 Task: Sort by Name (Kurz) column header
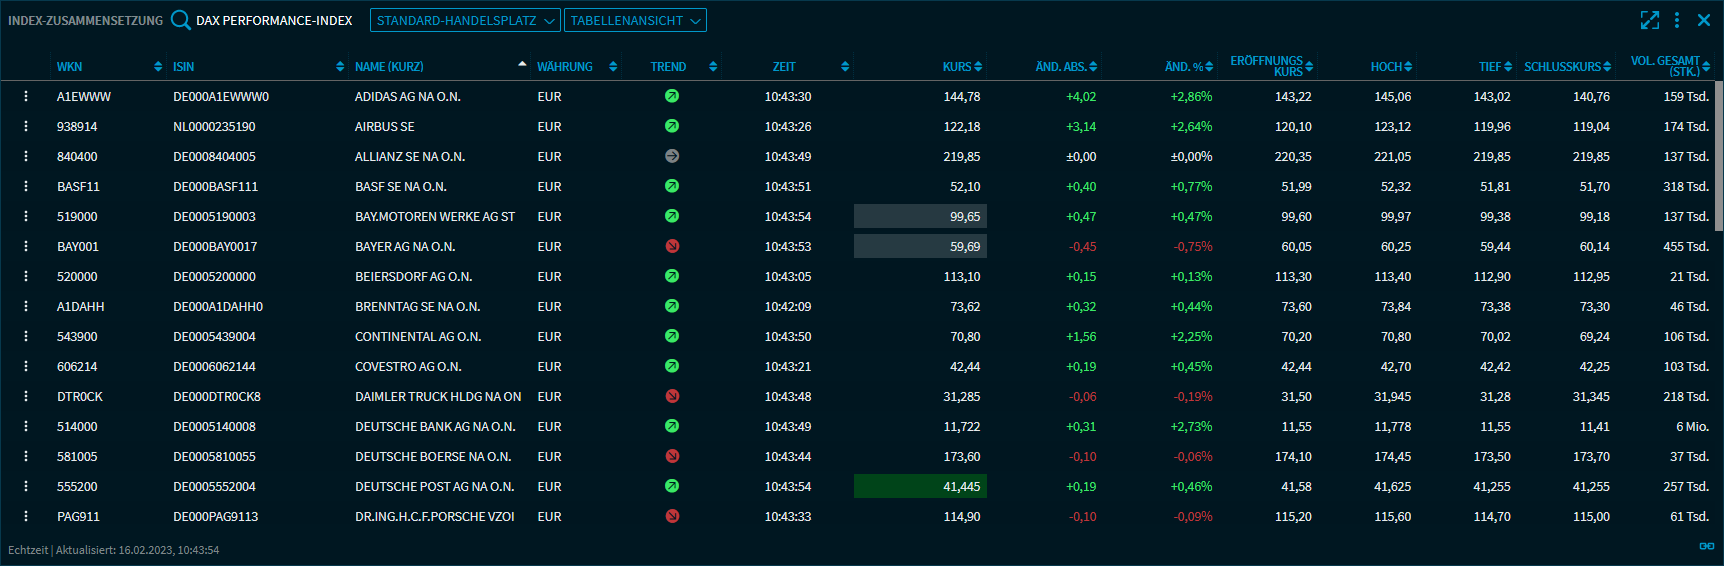(x=390, y=67)
